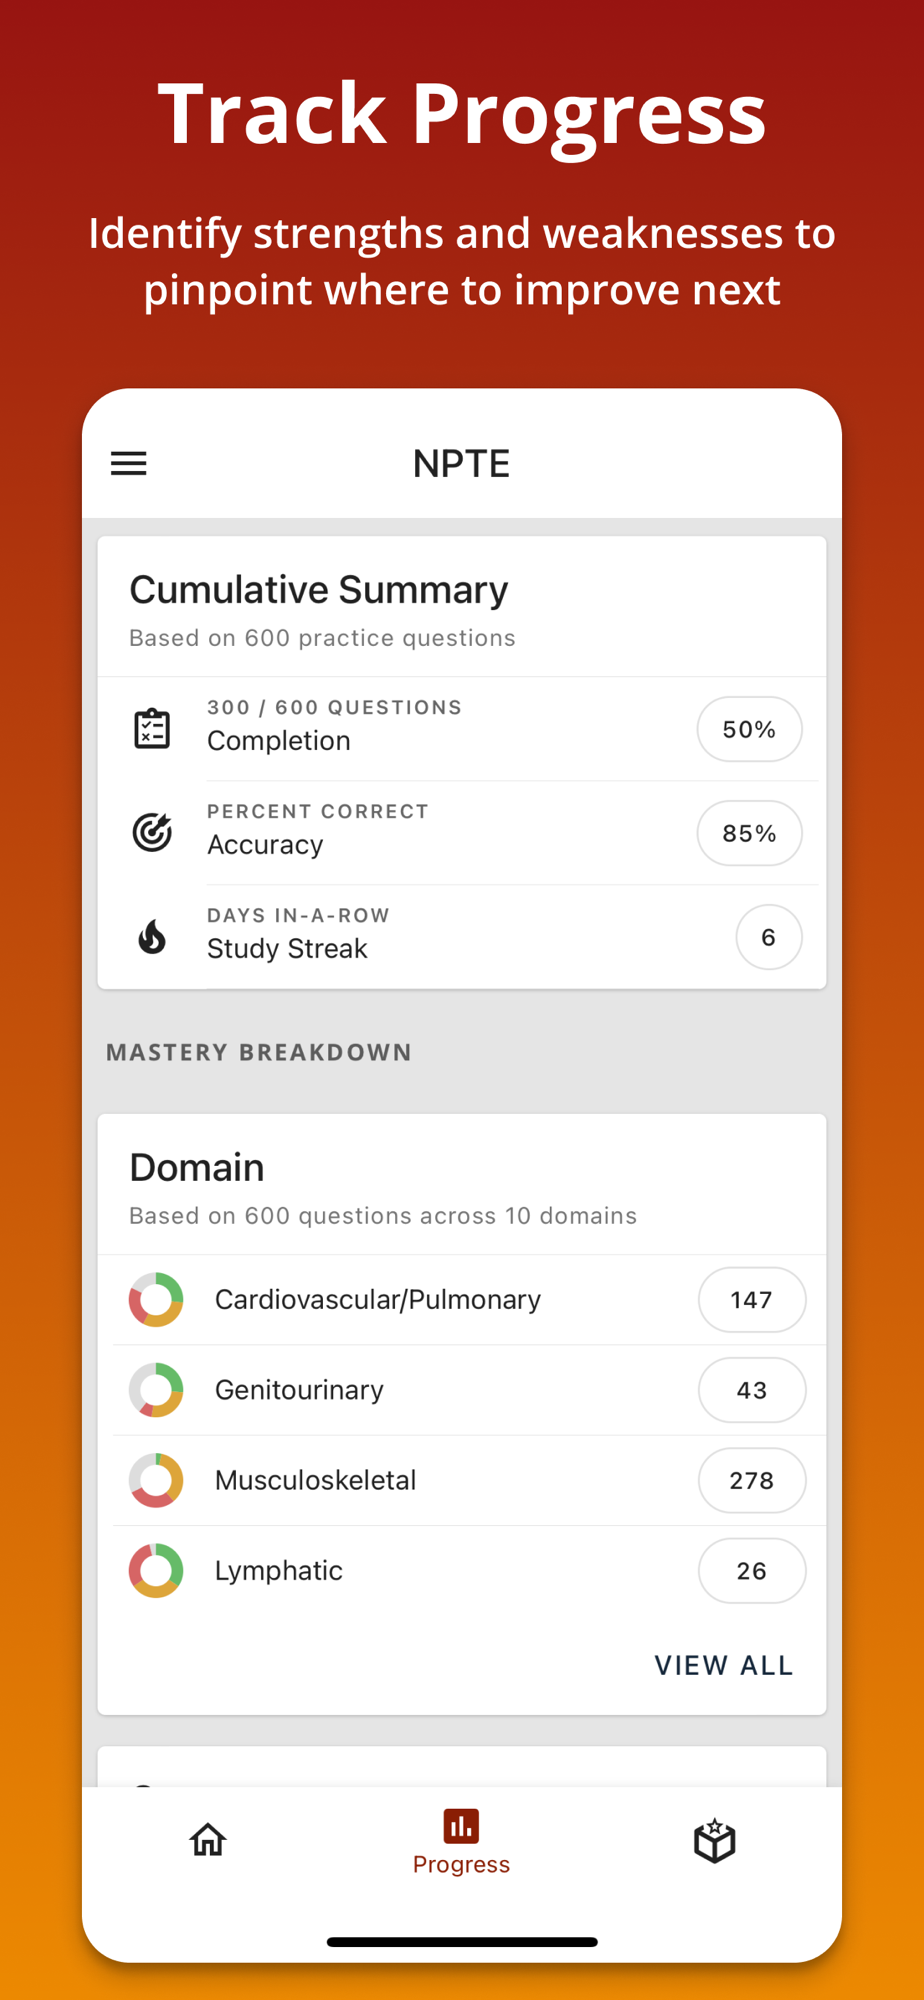
Task: Tap the Musculoskeletal donut chart
Action: [x=156, y=1480]
